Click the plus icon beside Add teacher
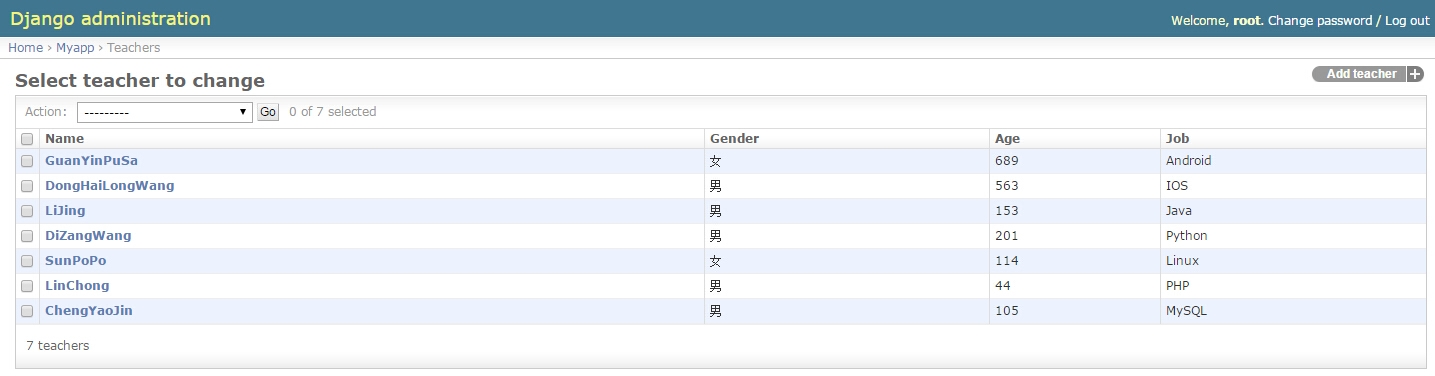Image resolution: width=1435 pixels, height=376 pixels. 1415,74
